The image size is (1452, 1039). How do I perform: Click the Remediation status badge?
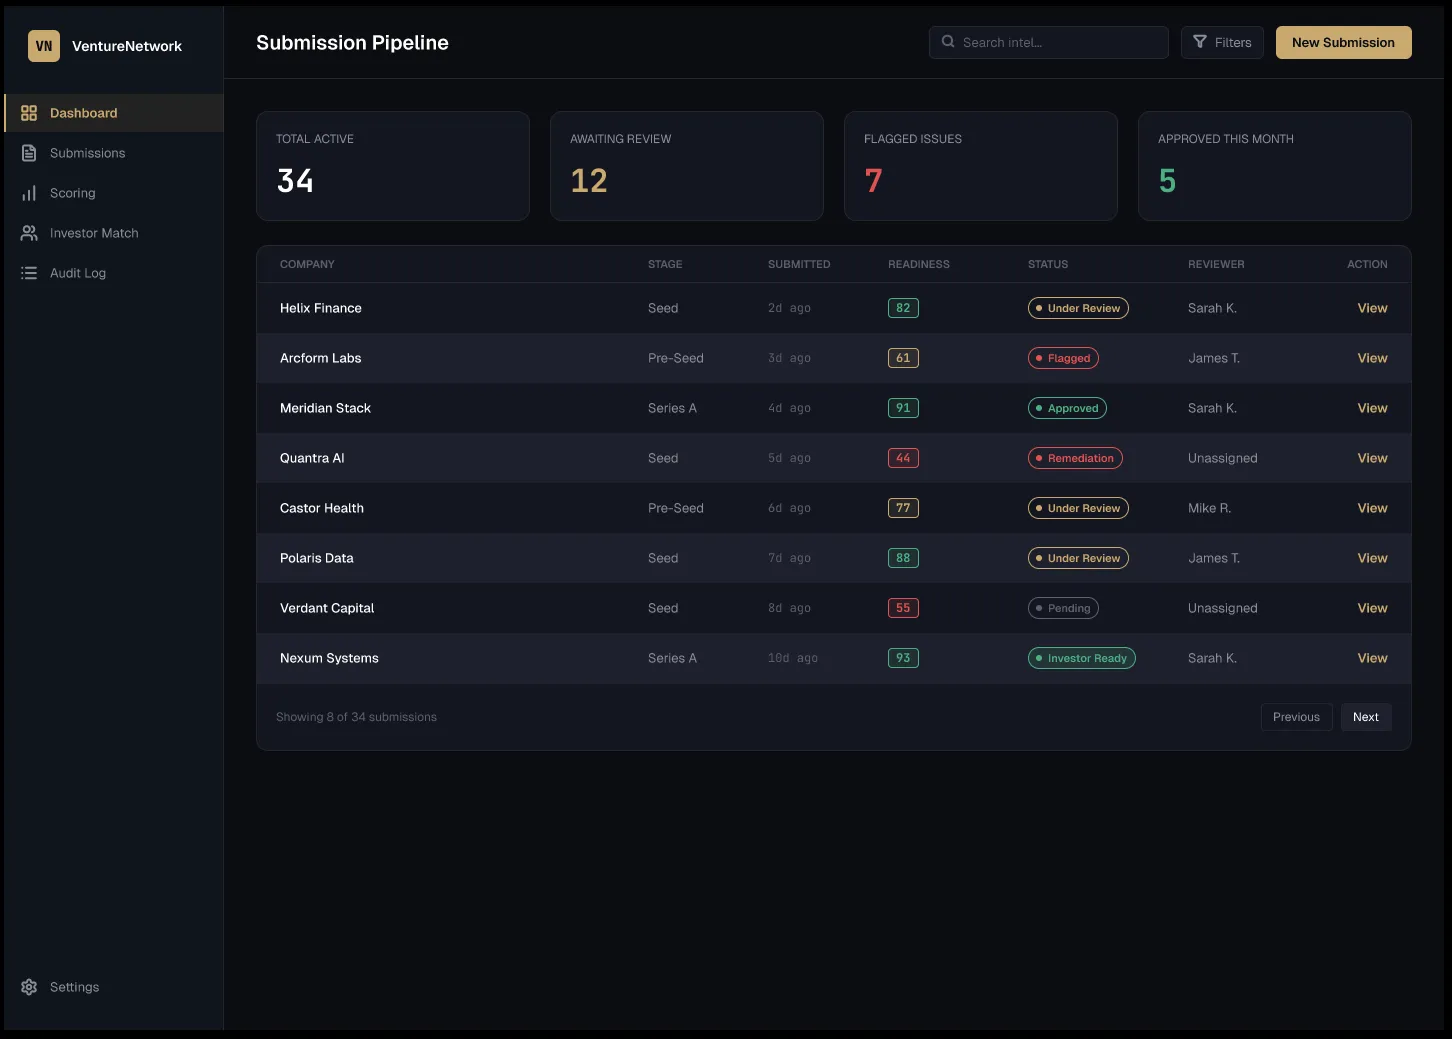pyautogui.click(x=1075, y=458)
